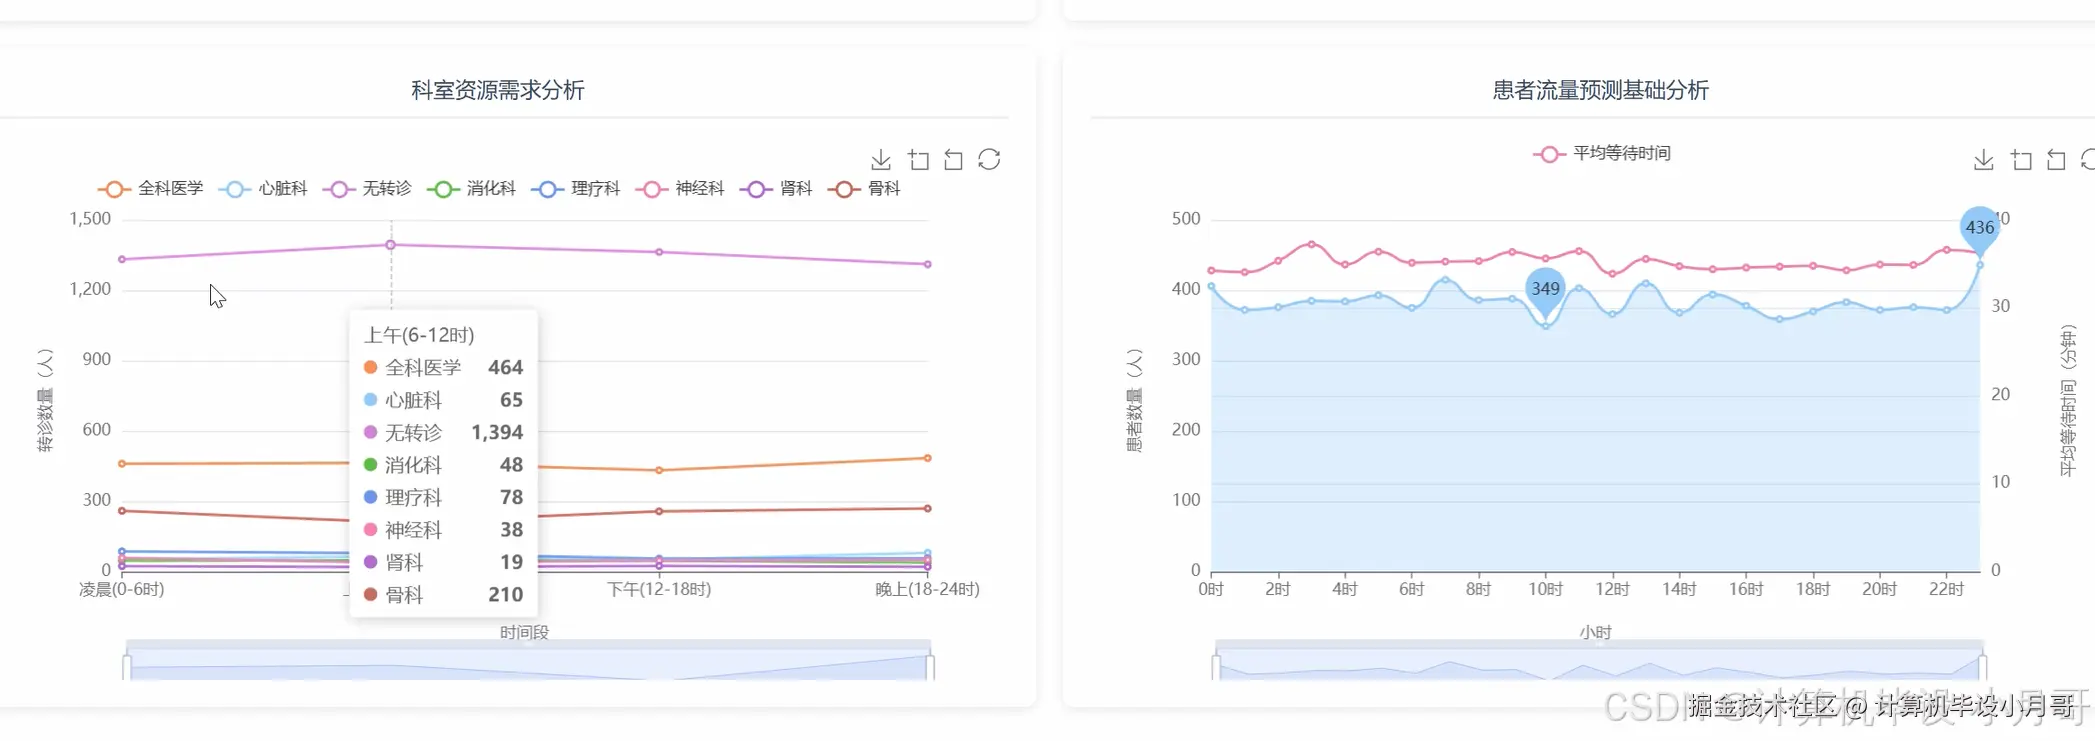The height and width of the screenshot is (741, 2095).
Task: Enable zoom area tool on patient flow chart
Action: tap(2021, 160)
